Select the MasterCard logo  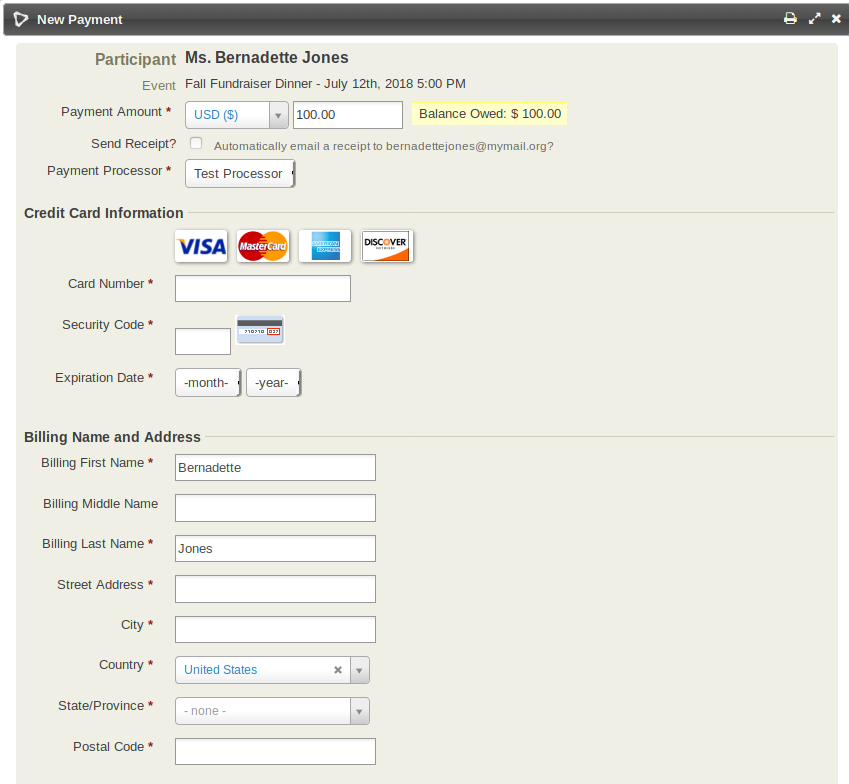[x=263, y=246]
